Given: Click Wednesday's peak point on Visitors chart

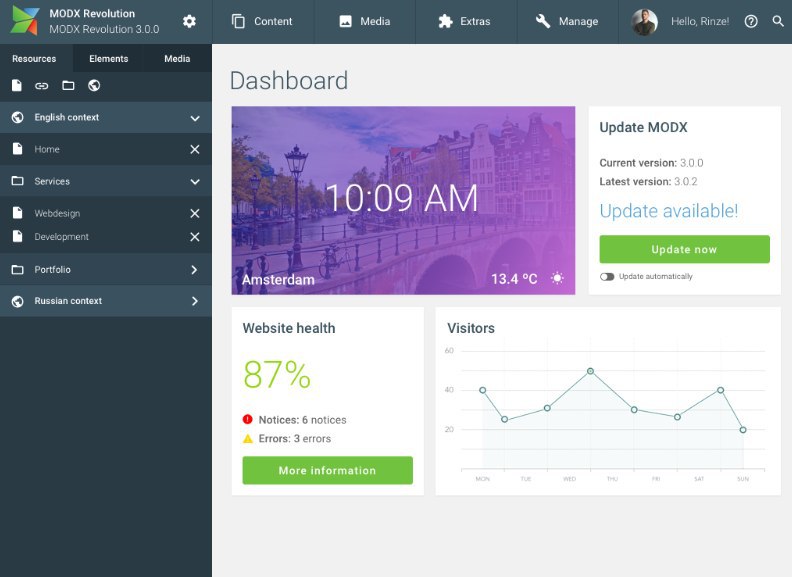Looking at the screenshot, I should point(590,371).
